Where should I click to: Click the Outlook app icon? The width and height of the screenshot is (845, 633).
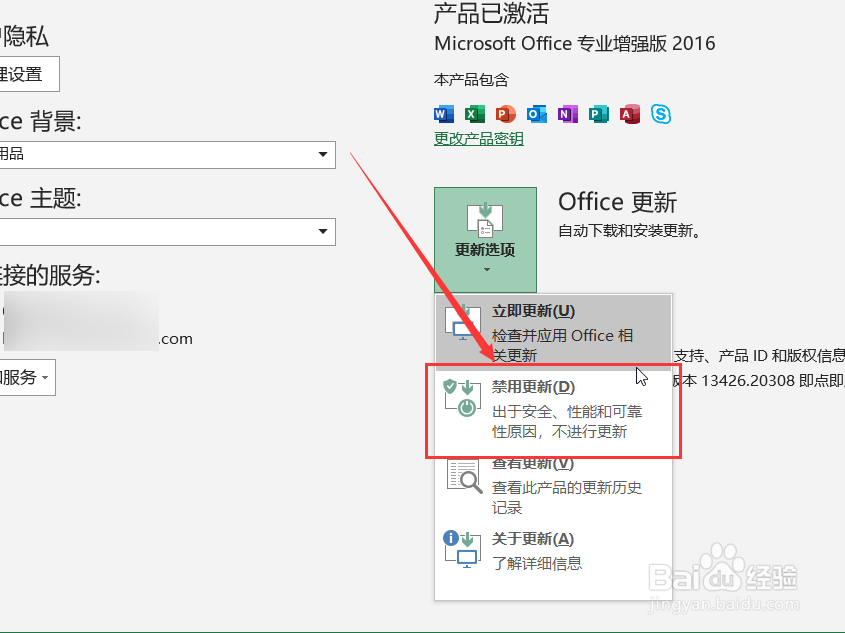click(537, 114)
